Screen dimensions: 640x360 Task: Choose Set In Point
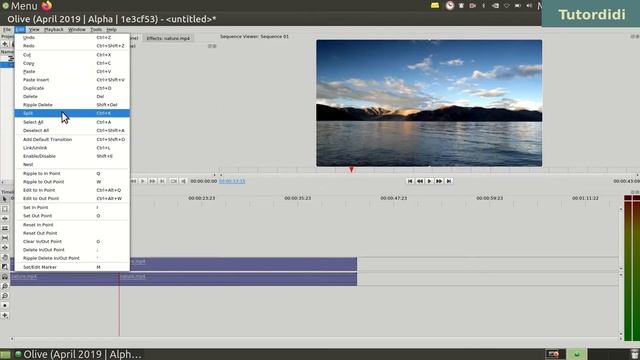click(72, 207)
